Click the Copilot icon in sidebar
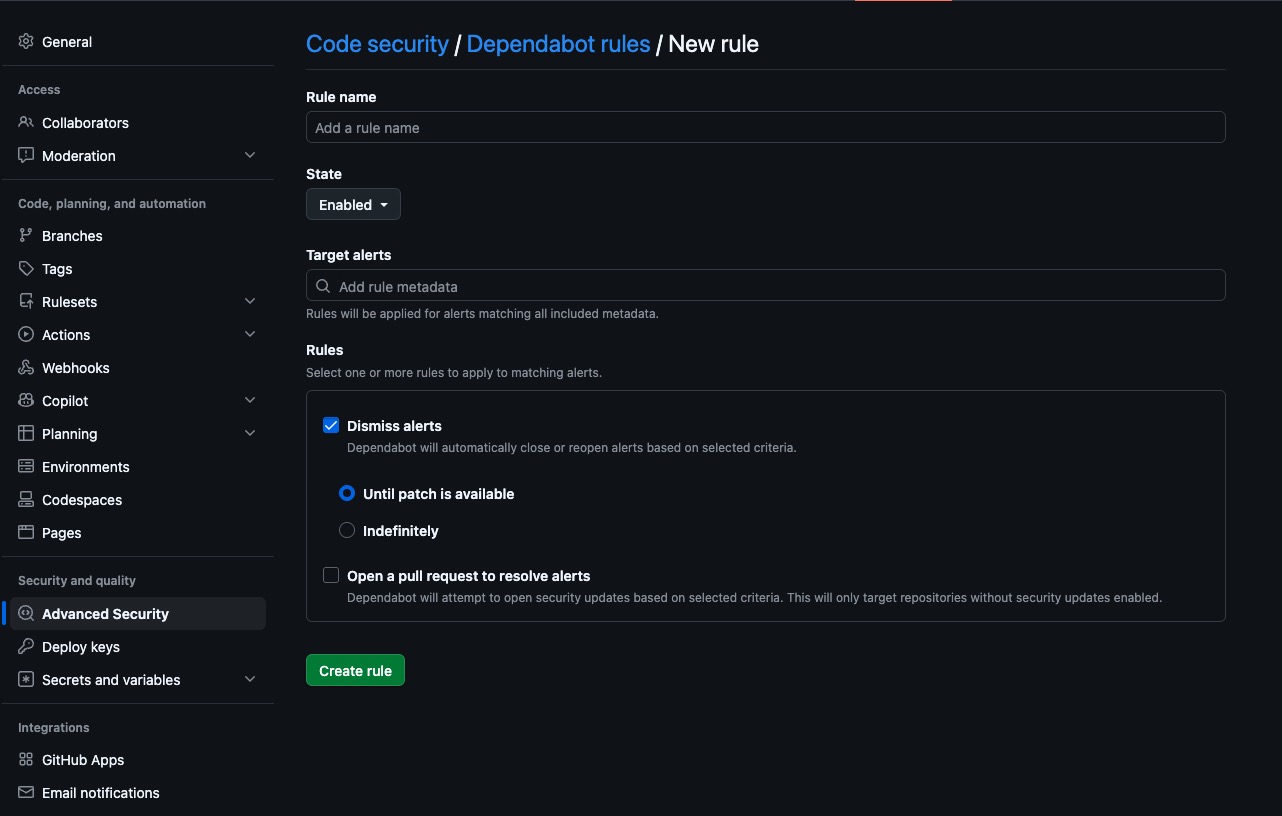The image size is (1282, 816). [x=26, y=401]
